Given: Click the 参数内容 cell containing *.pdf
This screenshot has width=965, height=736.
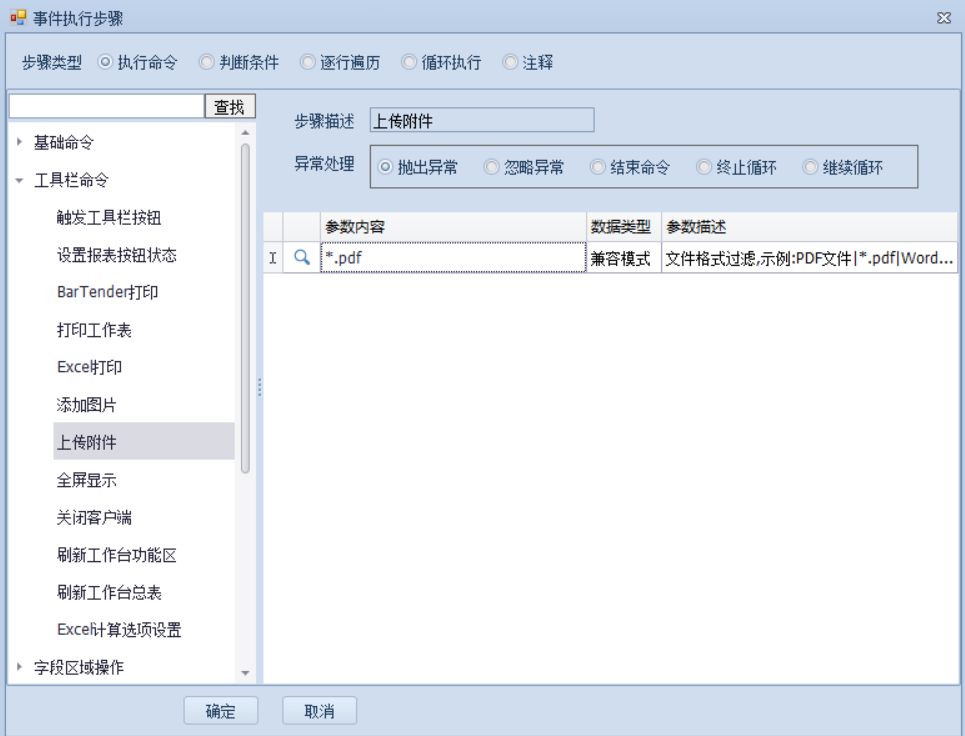Looking at the screenshot, I should point(452,259).
